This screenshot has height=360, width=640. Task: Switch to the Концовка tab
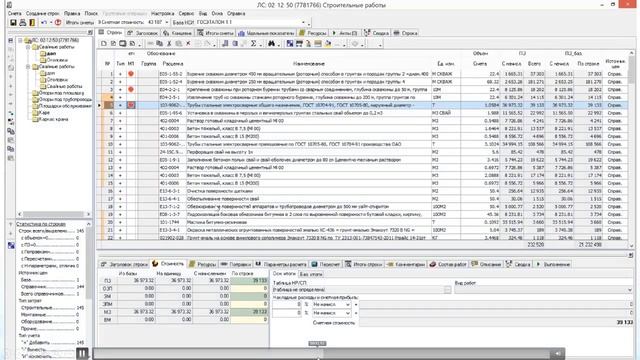177,33
